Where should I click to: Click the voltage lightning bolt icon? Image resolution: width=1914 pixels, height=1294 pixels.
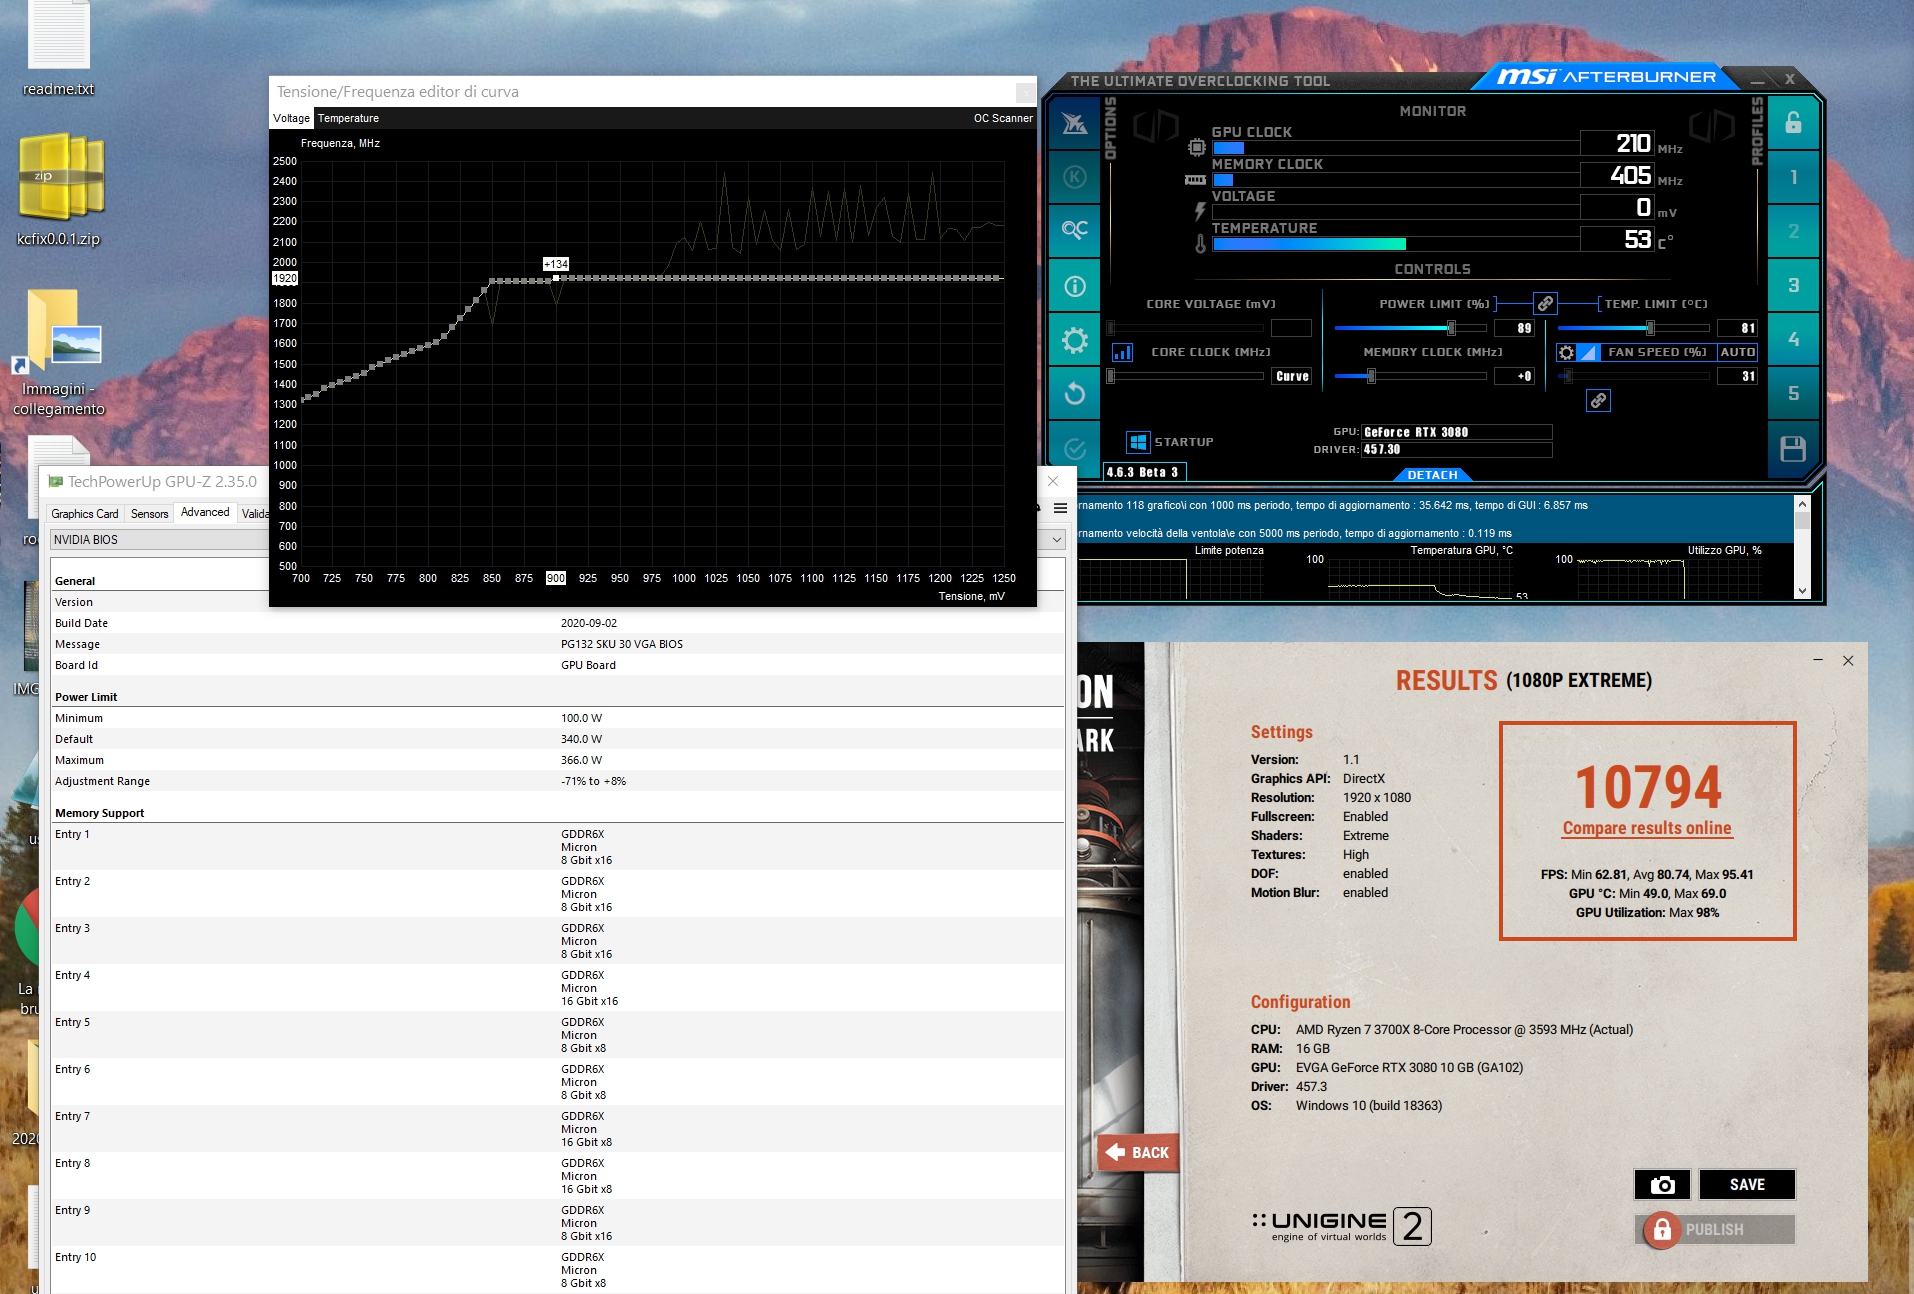[x=1200, y=211]
